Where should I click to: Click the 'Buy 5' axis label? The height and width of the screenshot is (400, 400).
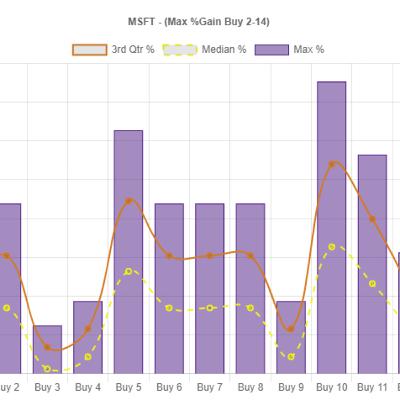129,388
